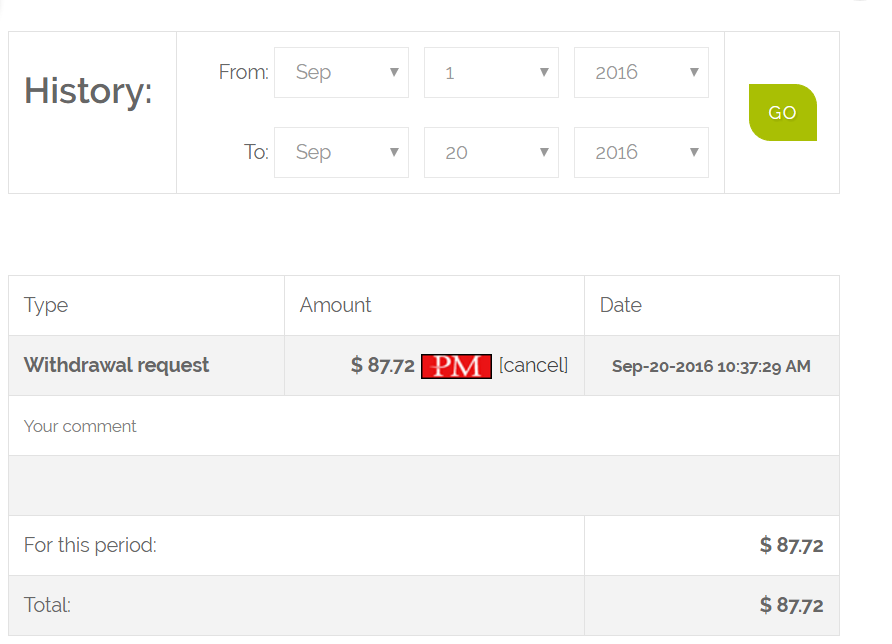The height and width of the screenshot is (644, 892).
Task: Click the Sep-20-2016 10:37:29 AM timestamp
Action: point(711,366)
